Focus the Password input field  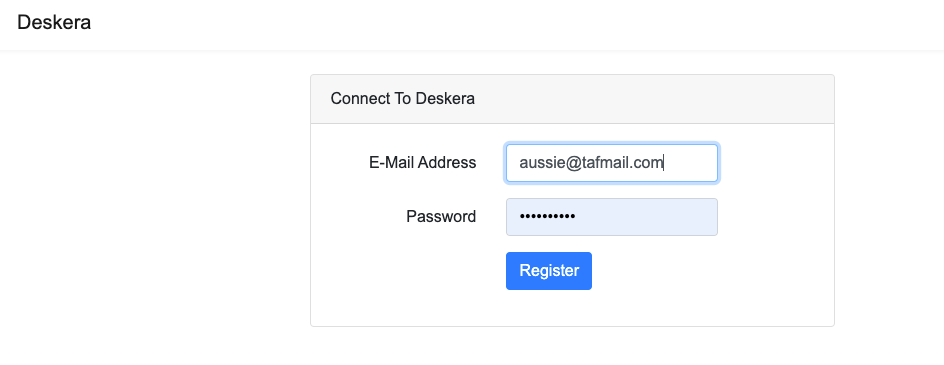tap(612, 217)
